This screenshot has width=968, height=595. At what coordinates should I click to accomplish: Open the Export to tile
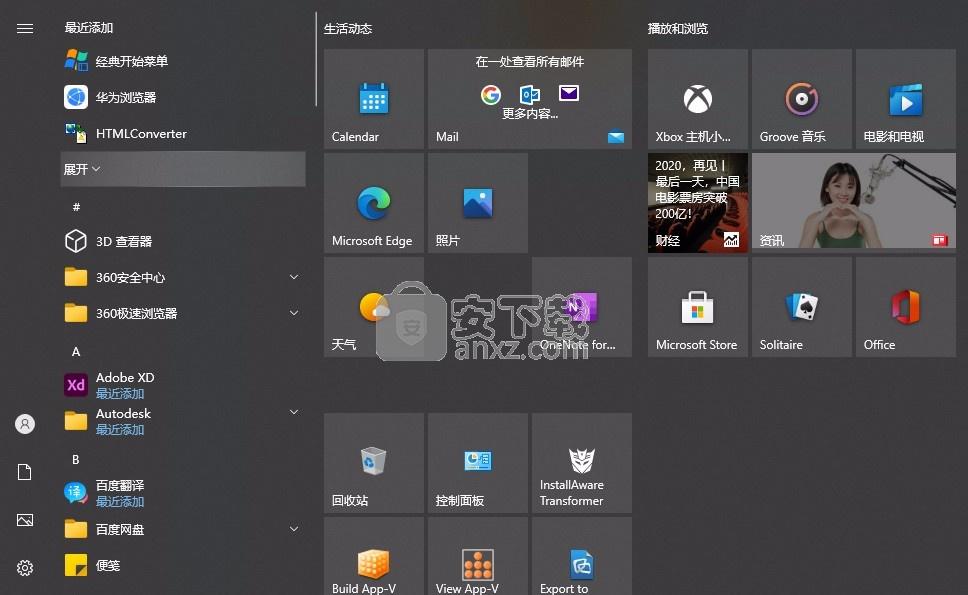pos(582,556)
